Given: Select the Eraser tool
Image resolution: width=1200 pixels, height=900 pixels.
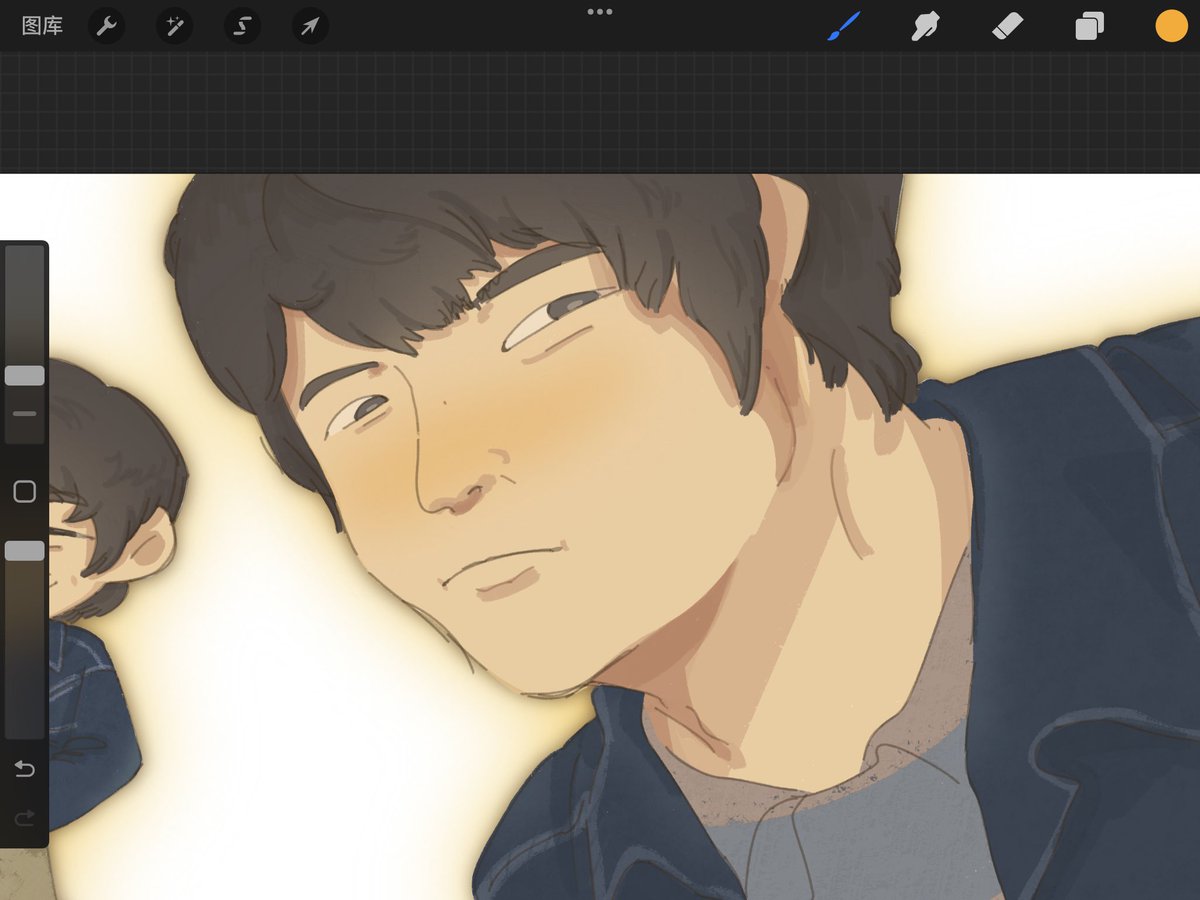Looking at the screenshot, I should 1008,26.
